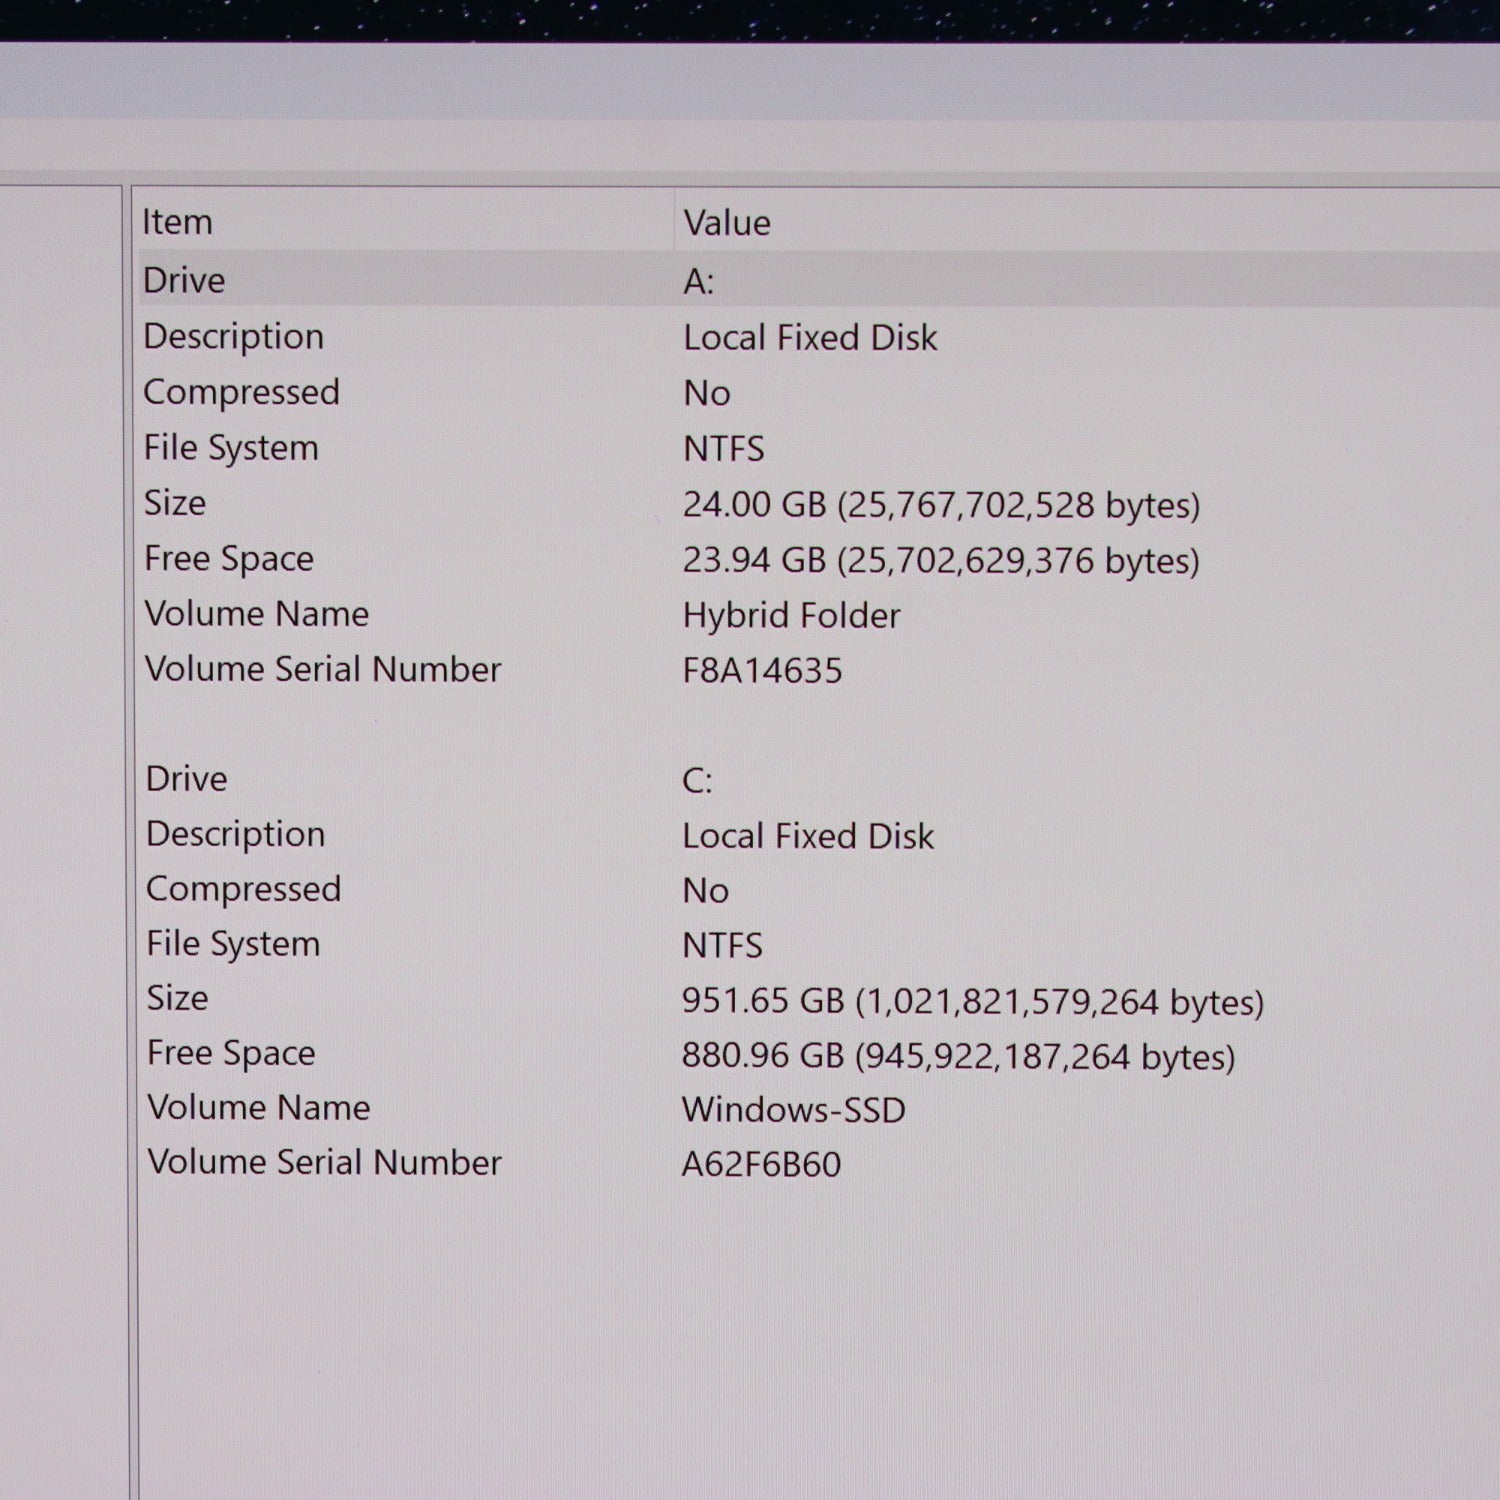Sort by the Value column header

727,223
